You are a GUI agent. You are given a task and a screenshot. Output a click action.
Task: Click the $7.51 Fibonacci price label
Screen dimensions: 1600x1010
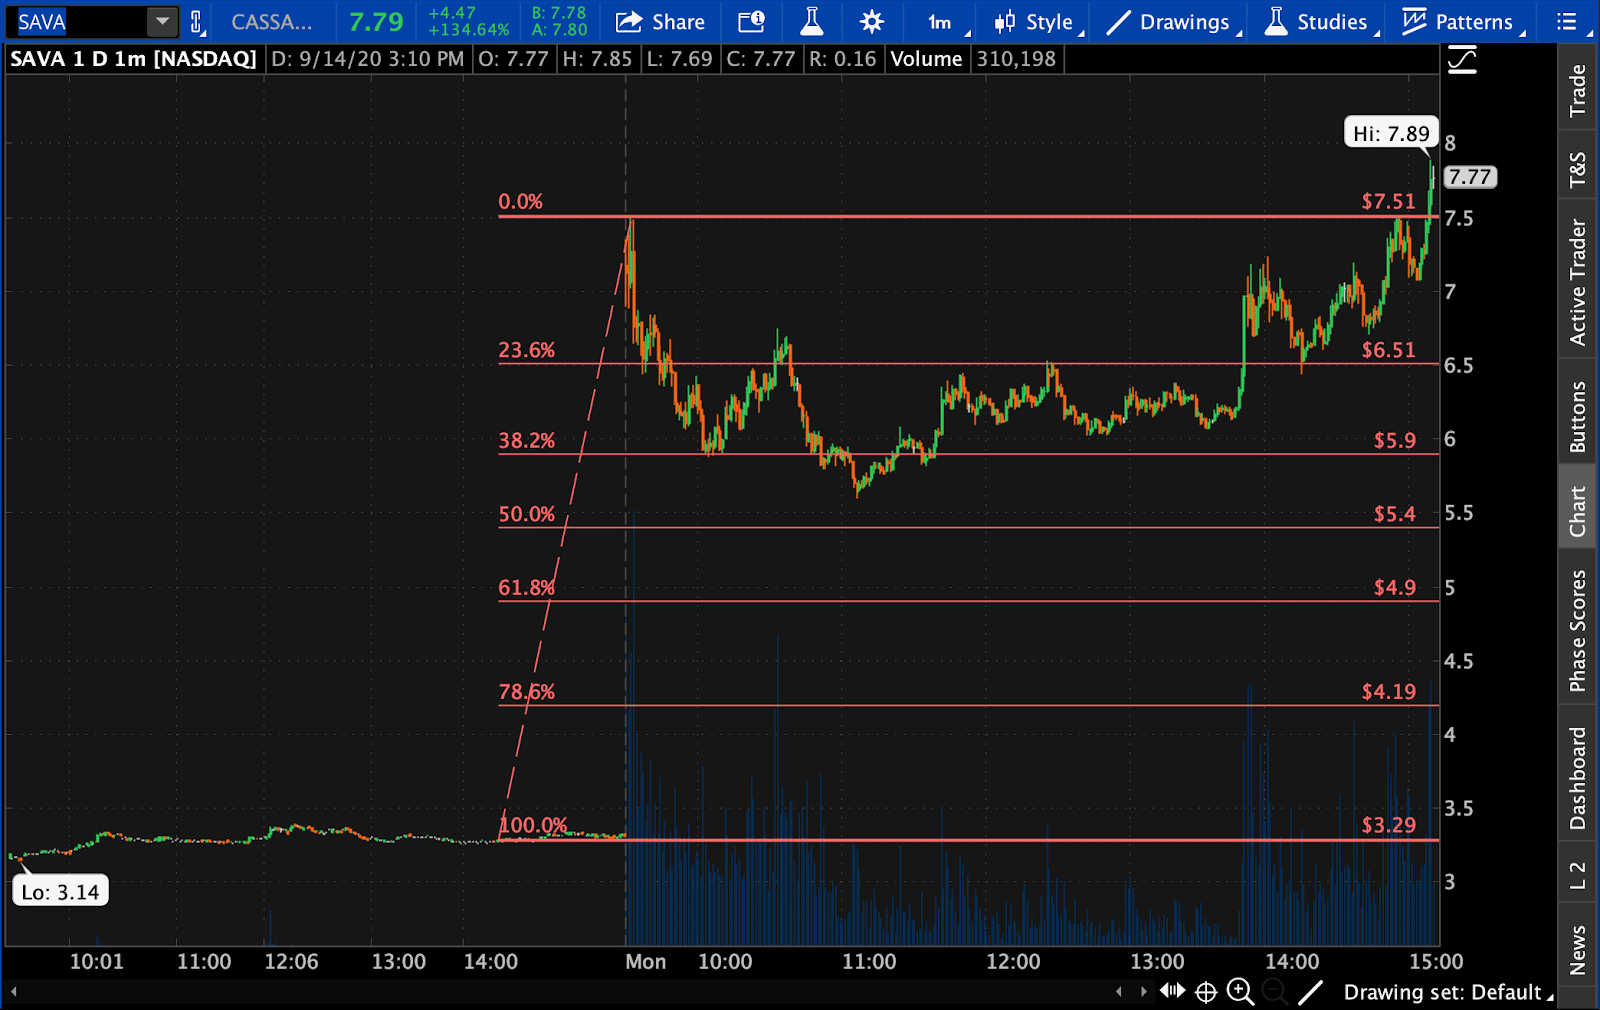[1388, 201]
